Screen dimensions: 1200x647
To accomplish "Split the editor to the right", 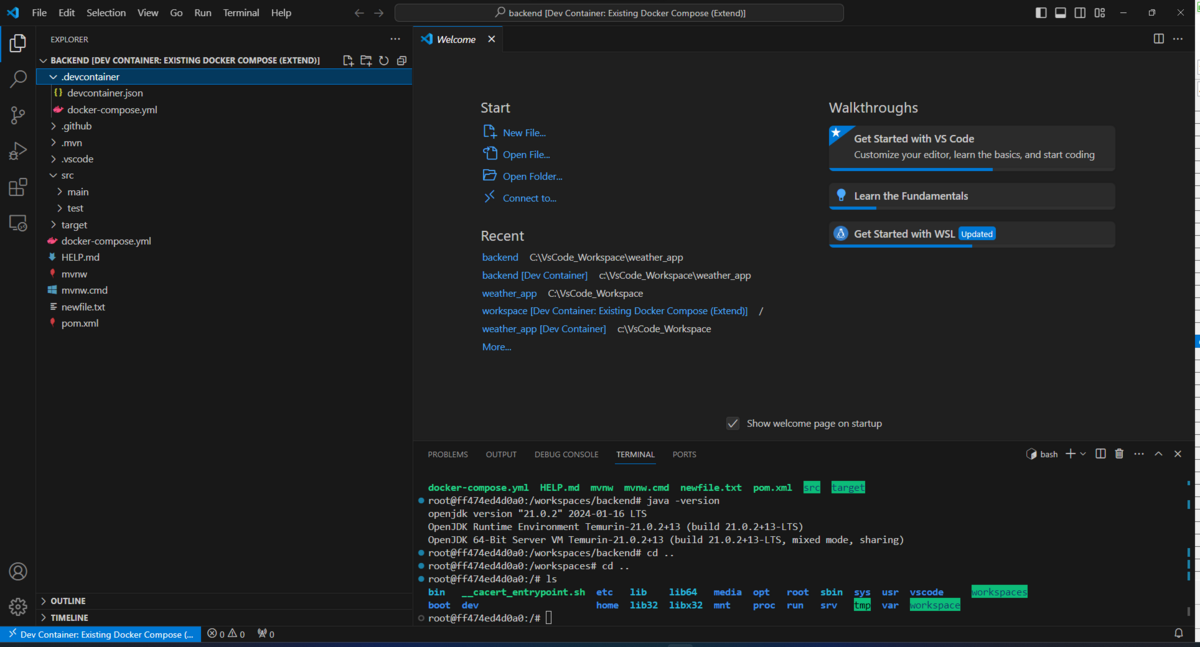I will 1158,39.
